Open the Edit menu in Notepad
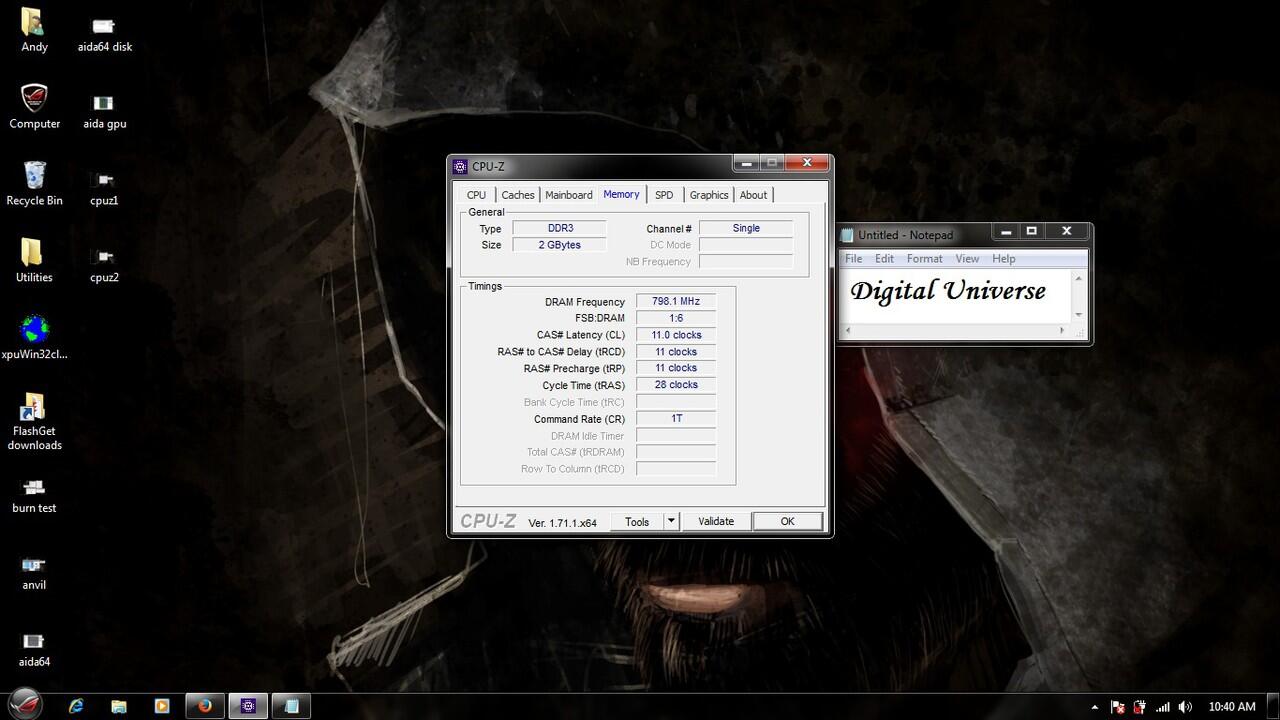Screen dimensions: 1280x720 pos(885,258)
